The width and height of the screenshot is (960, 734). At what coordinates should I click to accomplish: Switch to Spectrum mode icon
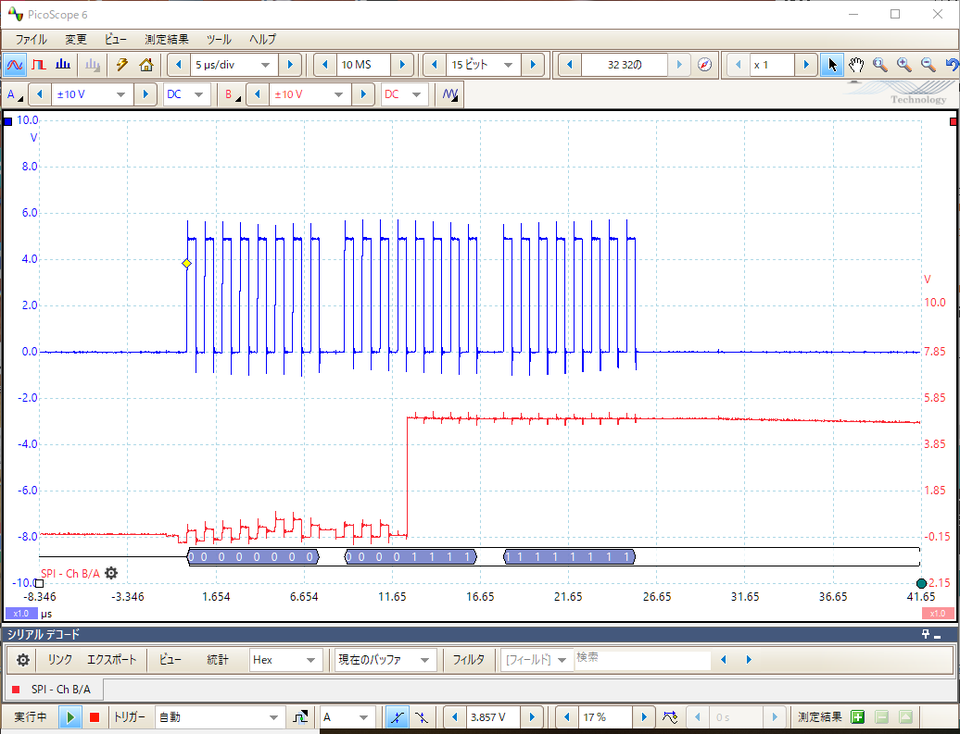coord(63,65)
